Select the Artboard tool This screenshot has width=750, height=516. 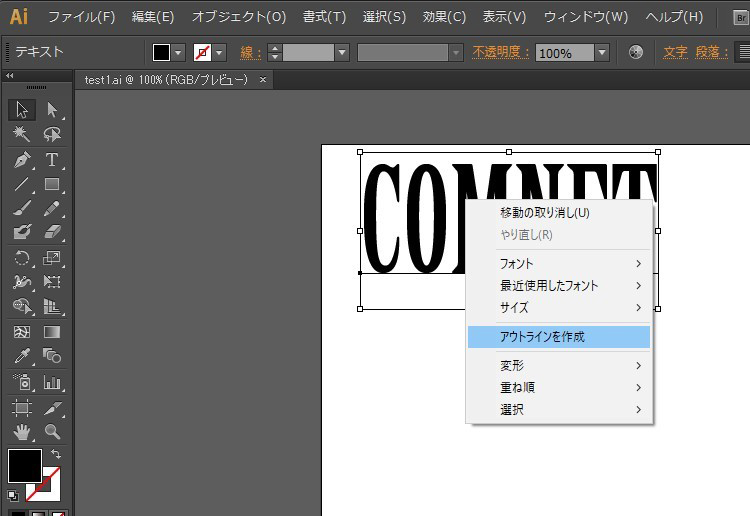pos(22,408)
